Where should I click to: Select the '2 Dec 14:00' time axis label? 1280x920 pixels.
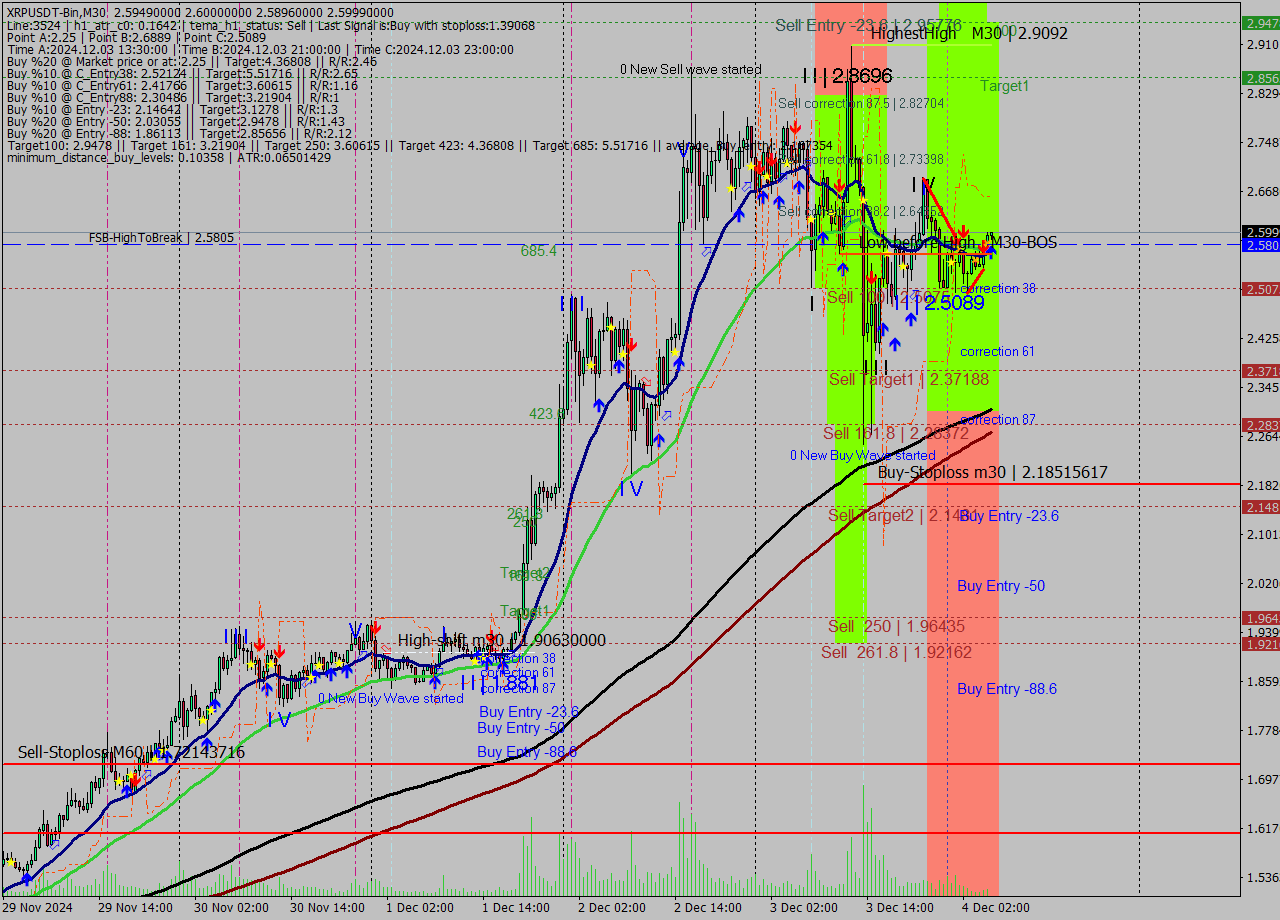(x=708, y=908)
